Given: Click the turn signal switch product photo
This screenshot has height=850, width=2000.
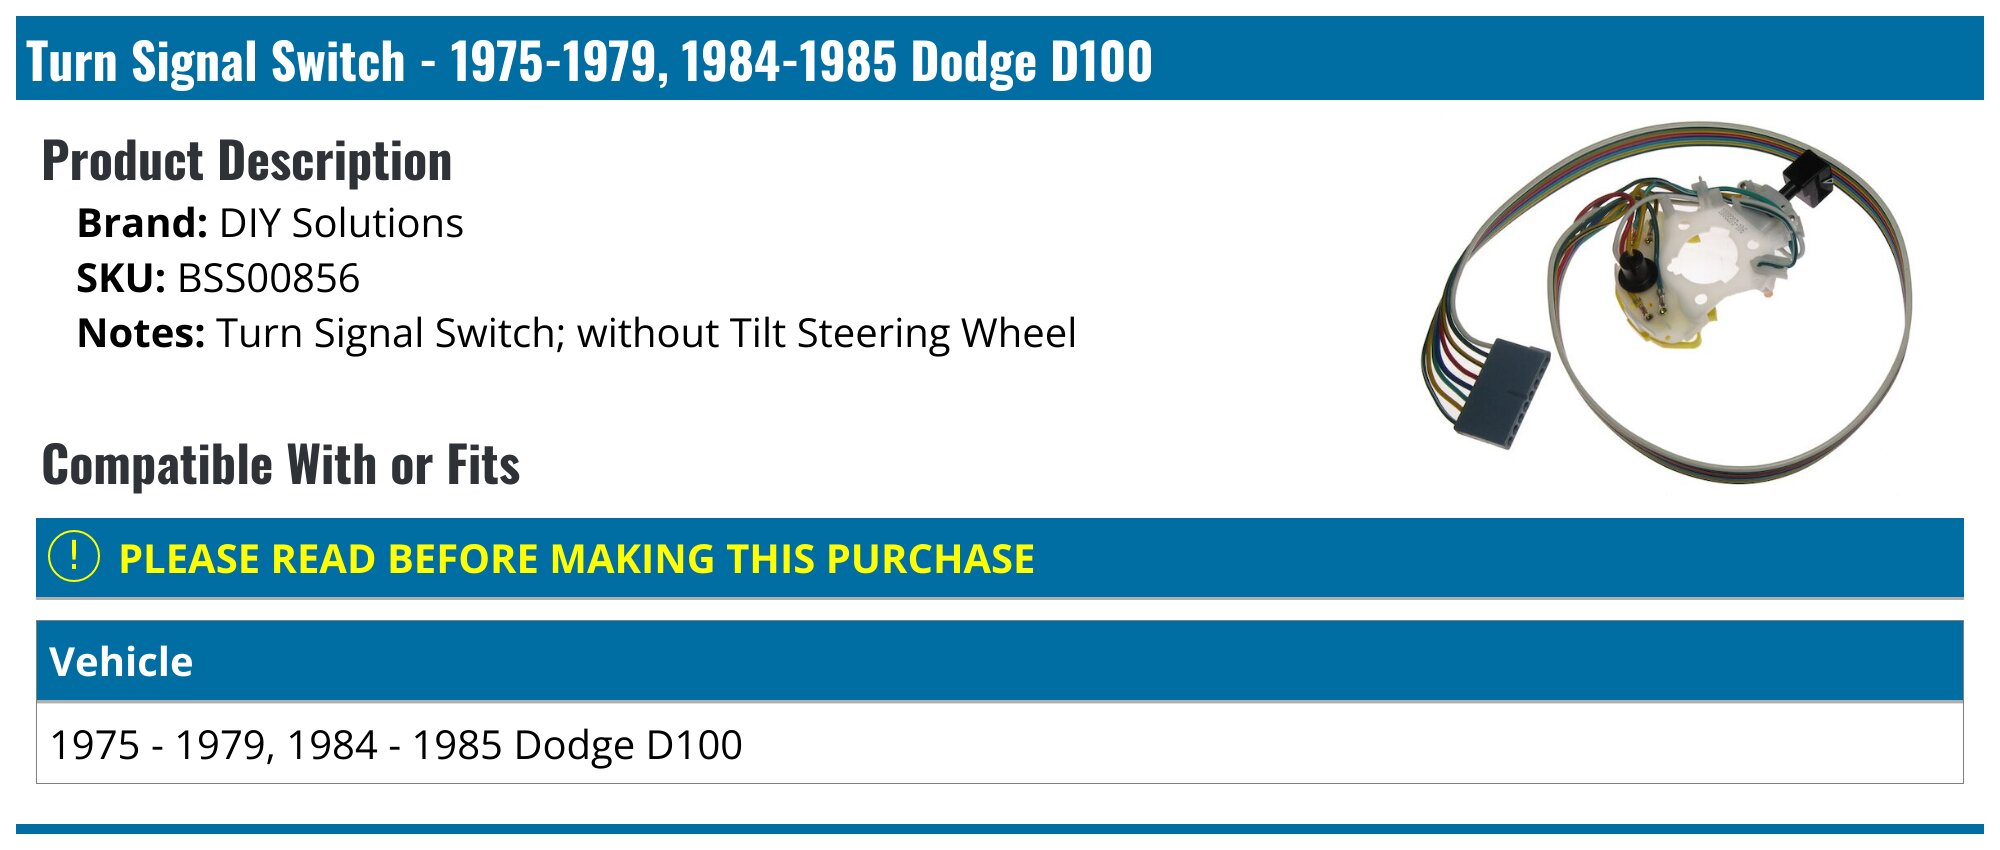Looking at the screenshot, I should click(1665, 300).
